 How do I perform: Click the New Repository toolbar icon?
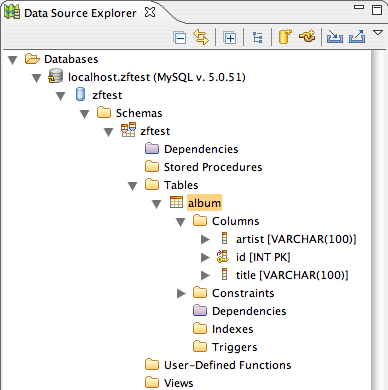coord(307,36)
